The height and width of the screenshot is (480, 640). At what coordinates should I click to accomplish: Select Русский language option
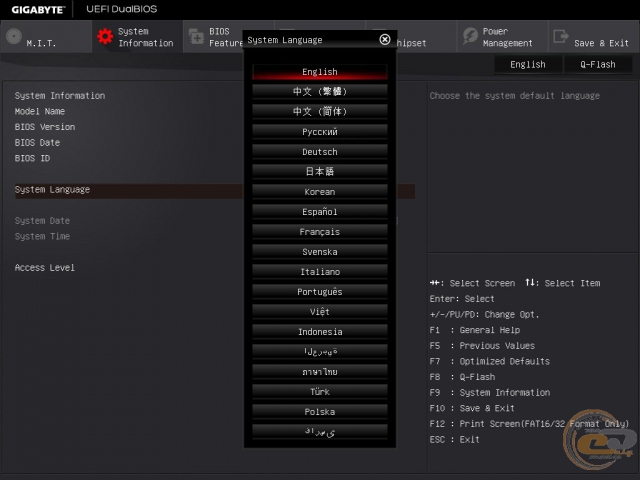coord(320,132)
